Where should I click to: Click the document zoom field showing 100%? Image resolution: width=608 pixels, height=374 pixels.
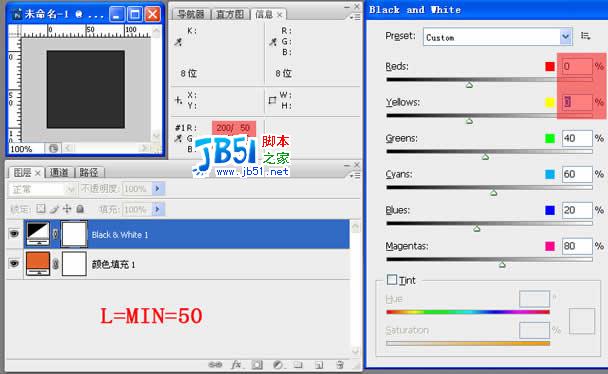coord(26,149)
